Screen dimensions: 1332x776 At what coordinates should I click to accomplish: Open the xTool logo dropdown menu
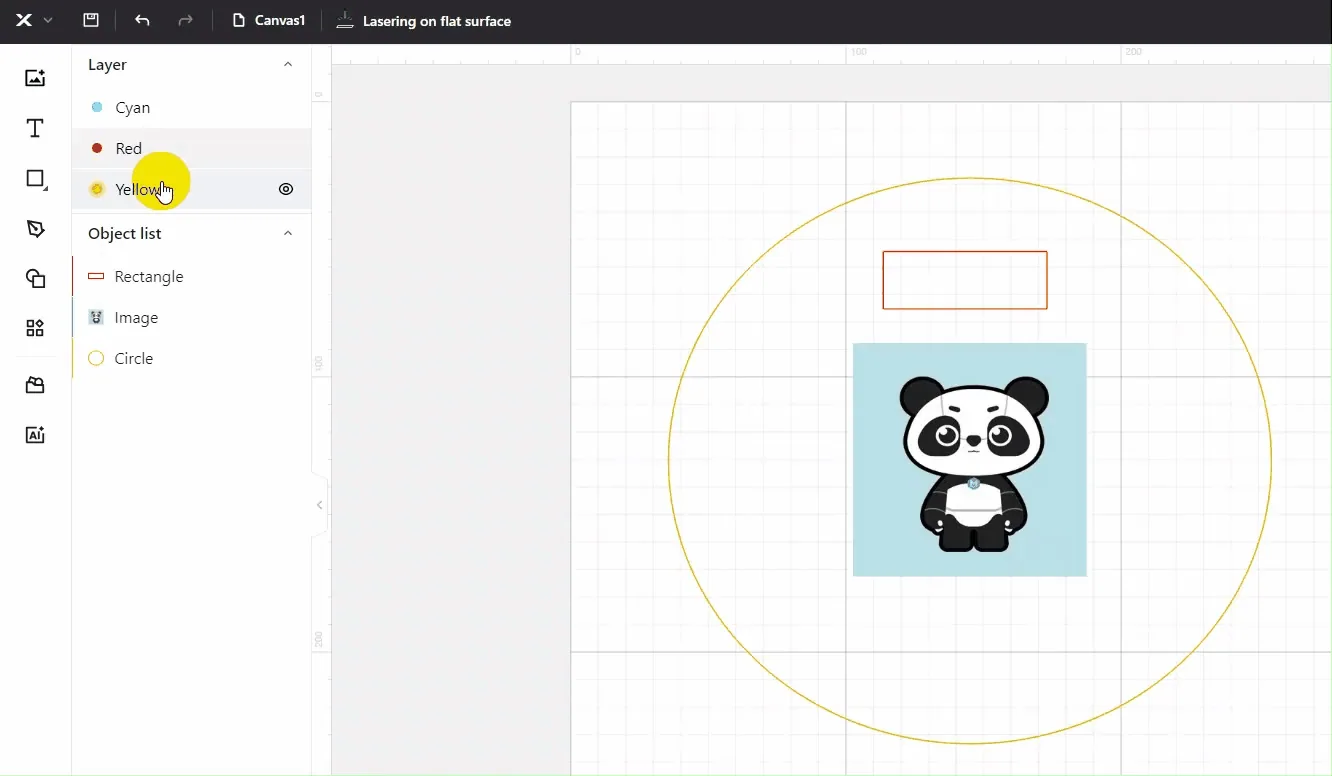coord(34,20)
